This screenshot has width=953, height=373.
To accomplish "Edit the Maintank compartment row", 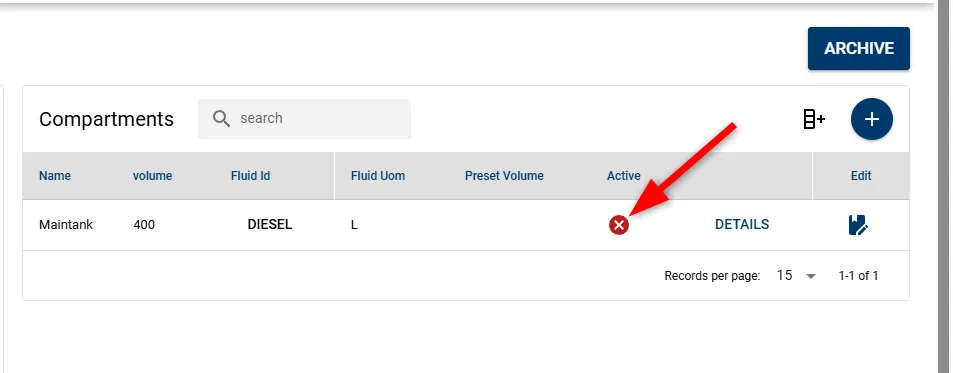I will (x=858, y=225).
